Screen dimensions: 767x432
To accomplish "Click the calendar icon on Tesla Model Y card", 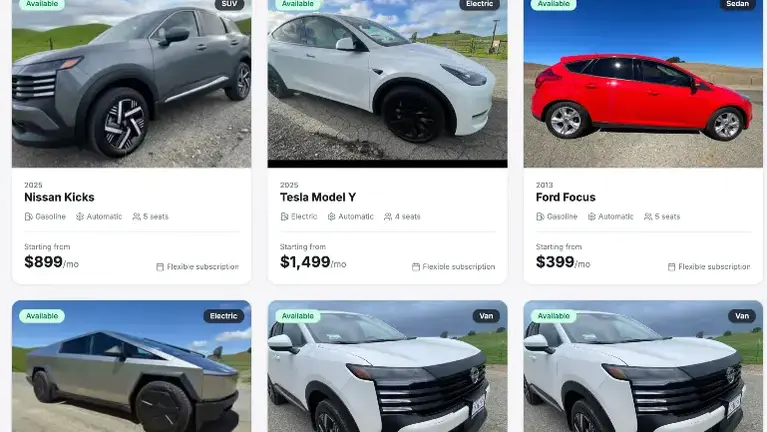I will tap(416, 267).
